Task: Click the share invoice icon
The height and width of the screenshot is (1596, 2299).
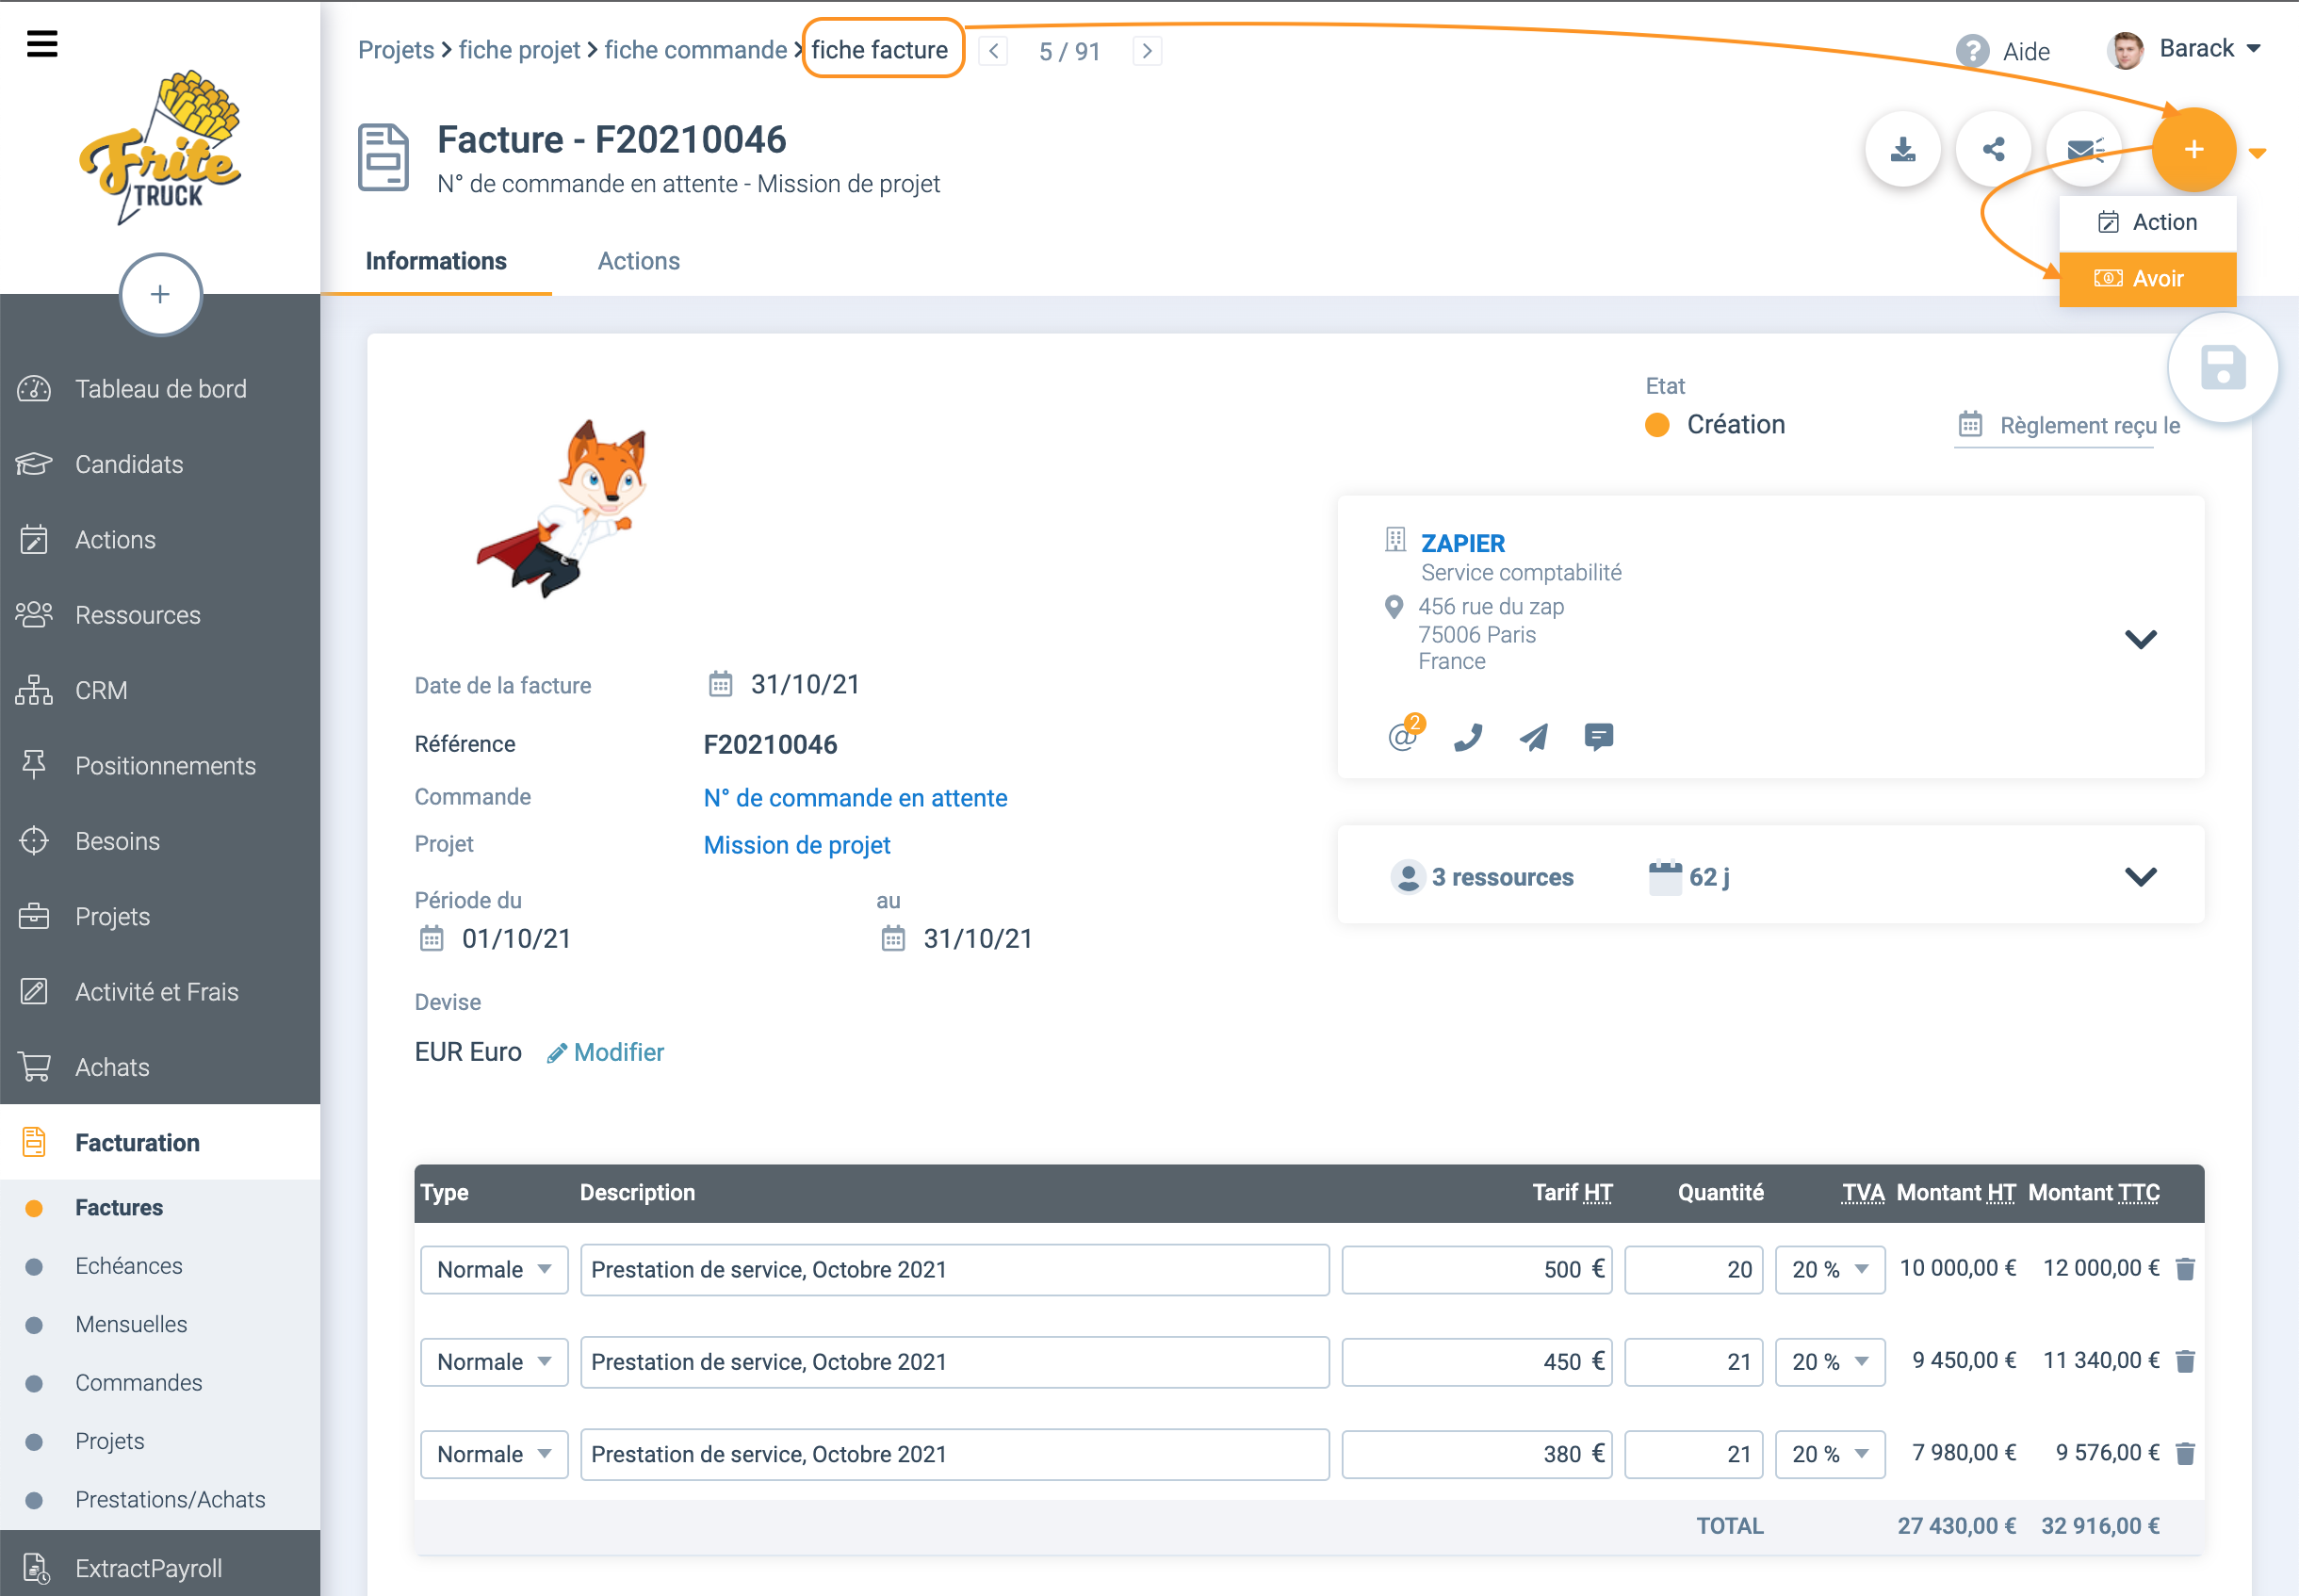Action: 1993,150
